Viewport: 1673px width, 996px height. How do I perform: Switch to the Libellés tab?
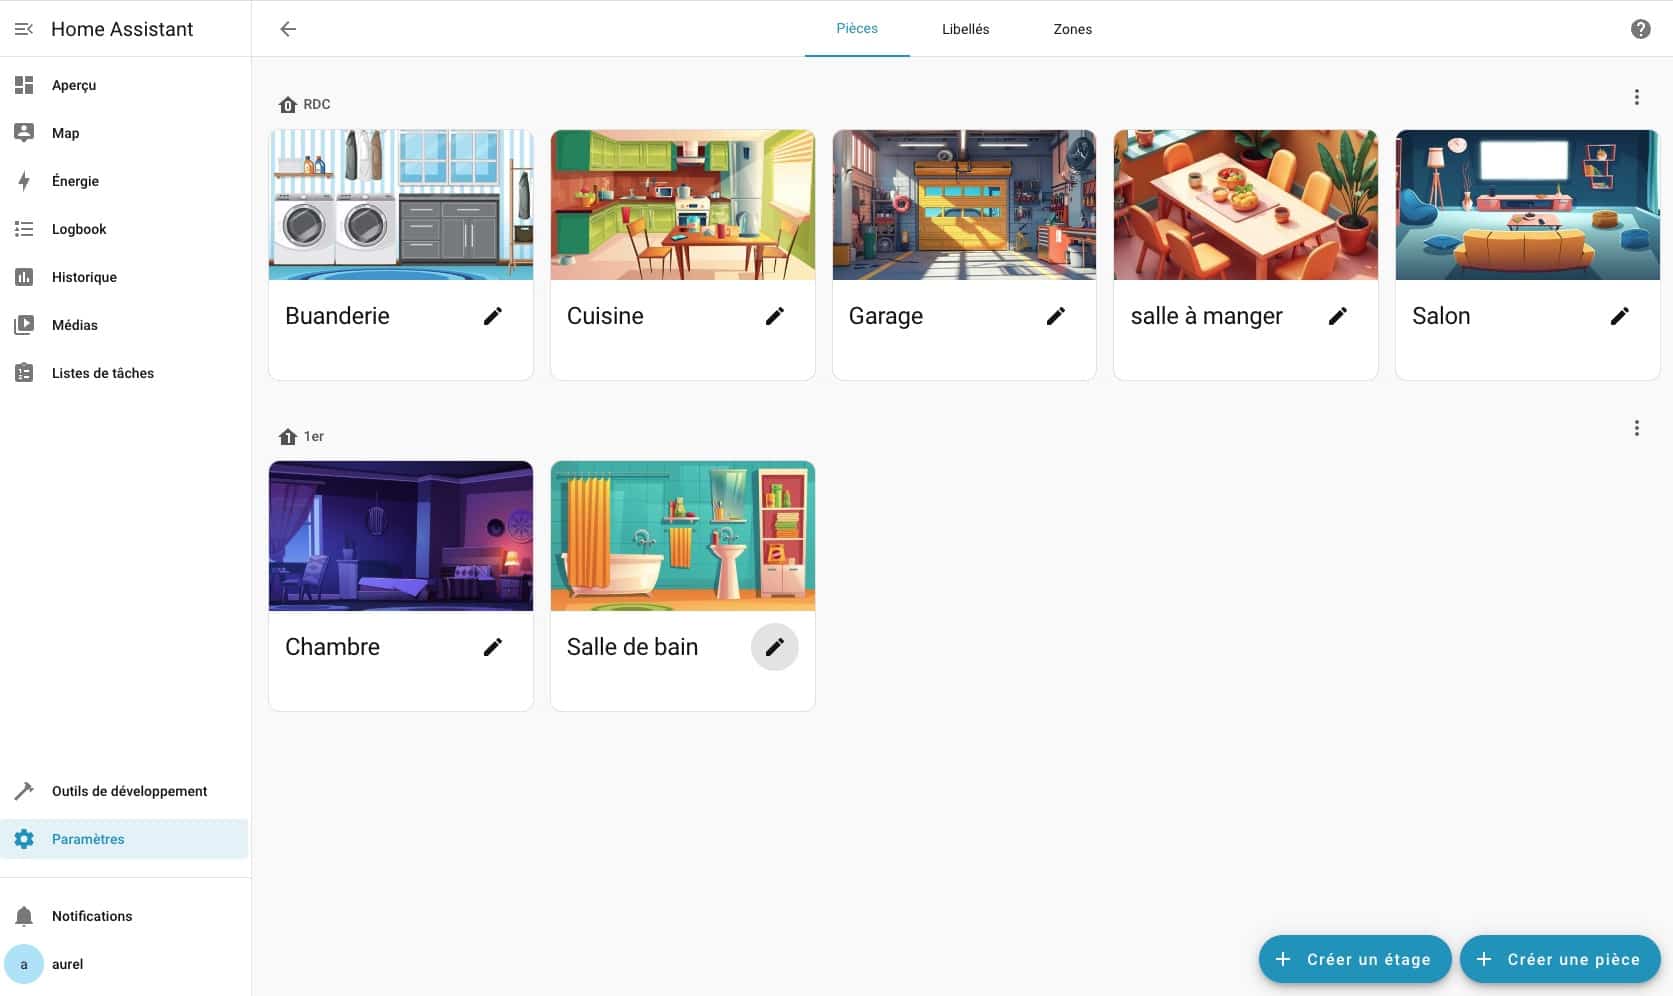(x=966, y=29)
